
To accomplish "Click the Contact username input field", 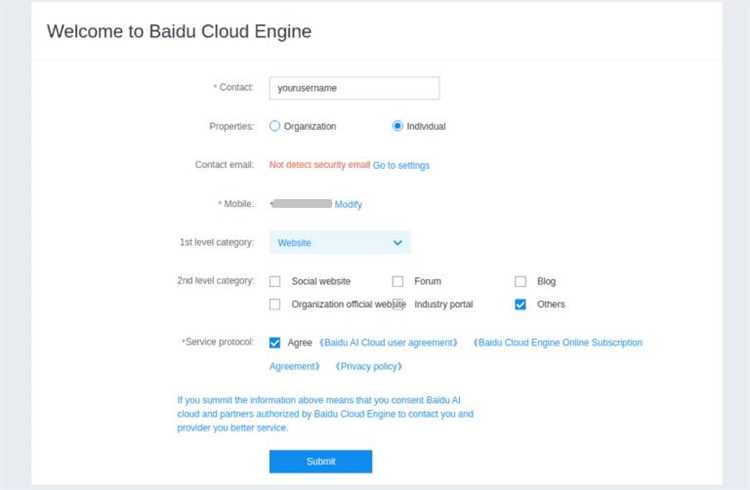I will coord(354,88).
